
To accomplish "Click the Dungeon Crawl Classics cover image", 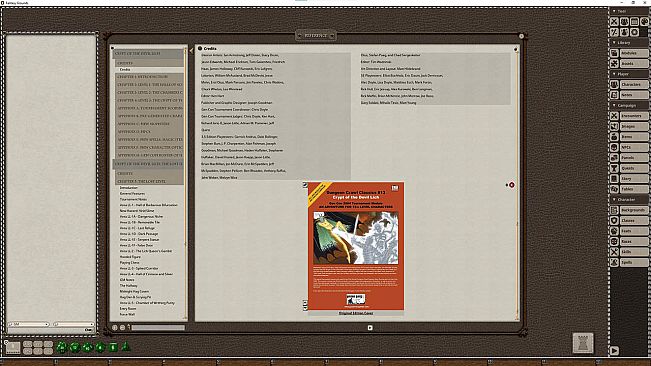I will click(x=356, y=246).
